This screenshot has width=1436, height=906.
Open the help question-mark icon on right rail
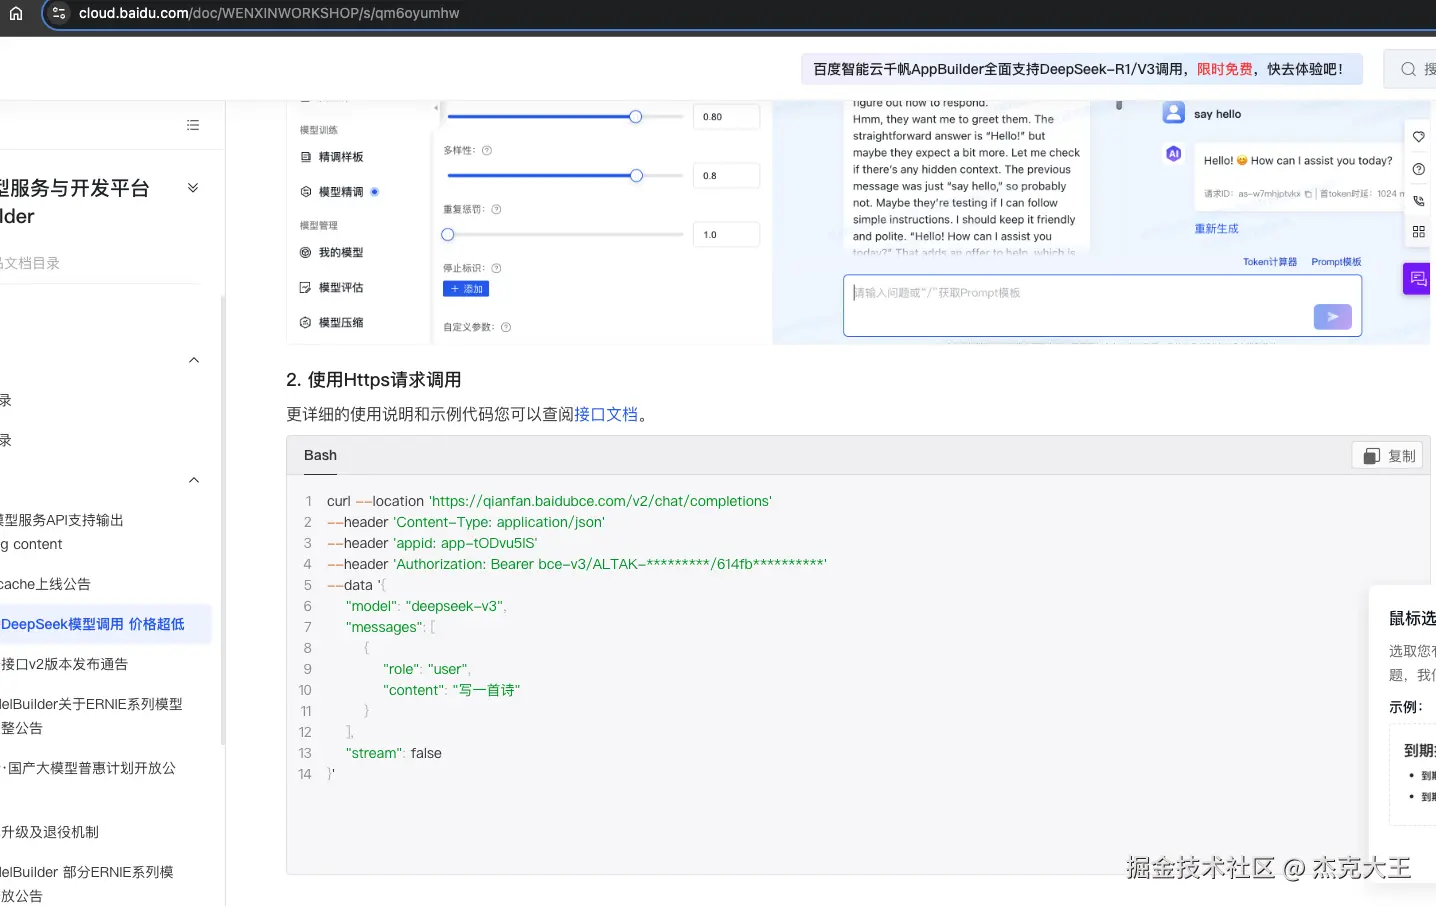tap(1418, 169)
